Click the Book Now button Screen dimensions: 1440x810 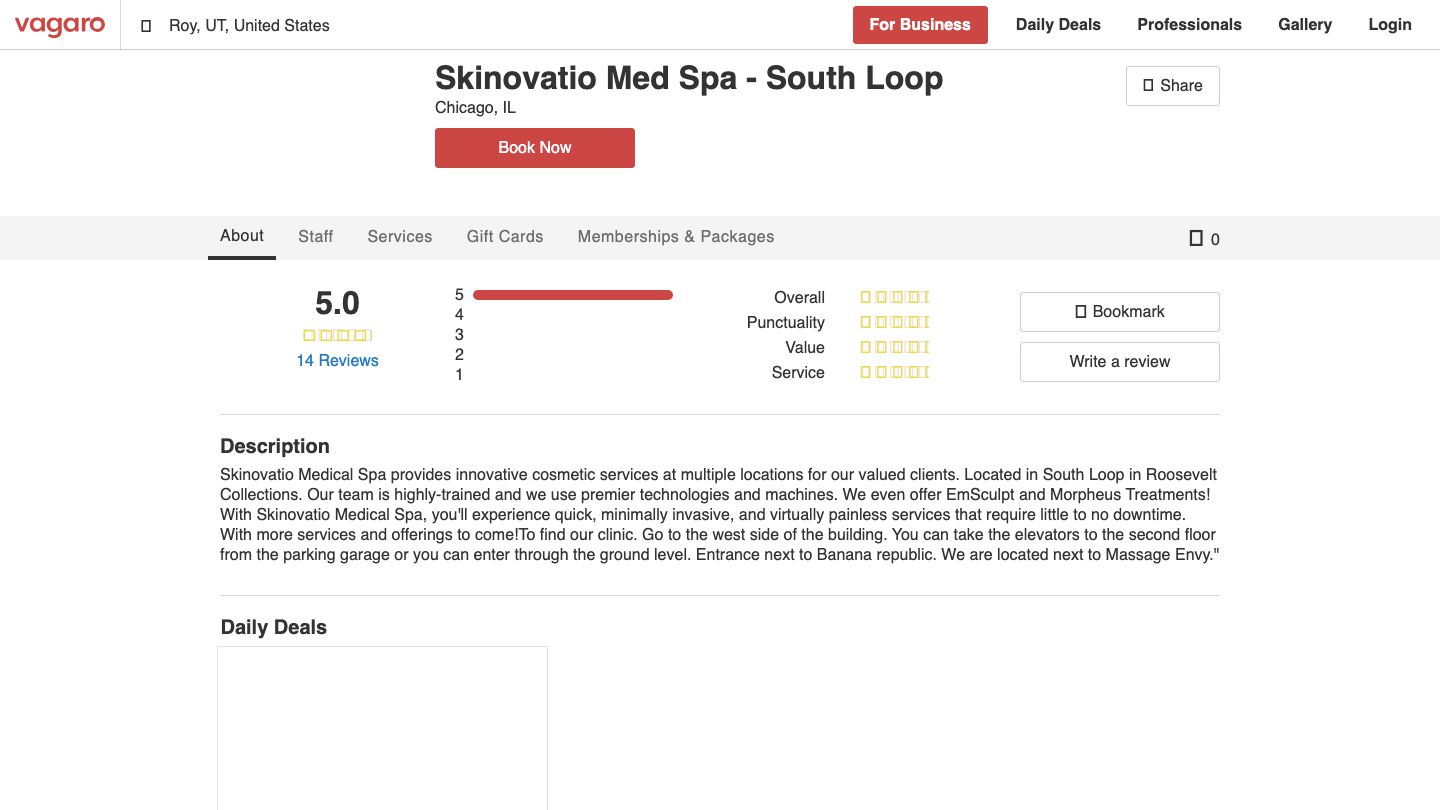click(x=534, y=147)
